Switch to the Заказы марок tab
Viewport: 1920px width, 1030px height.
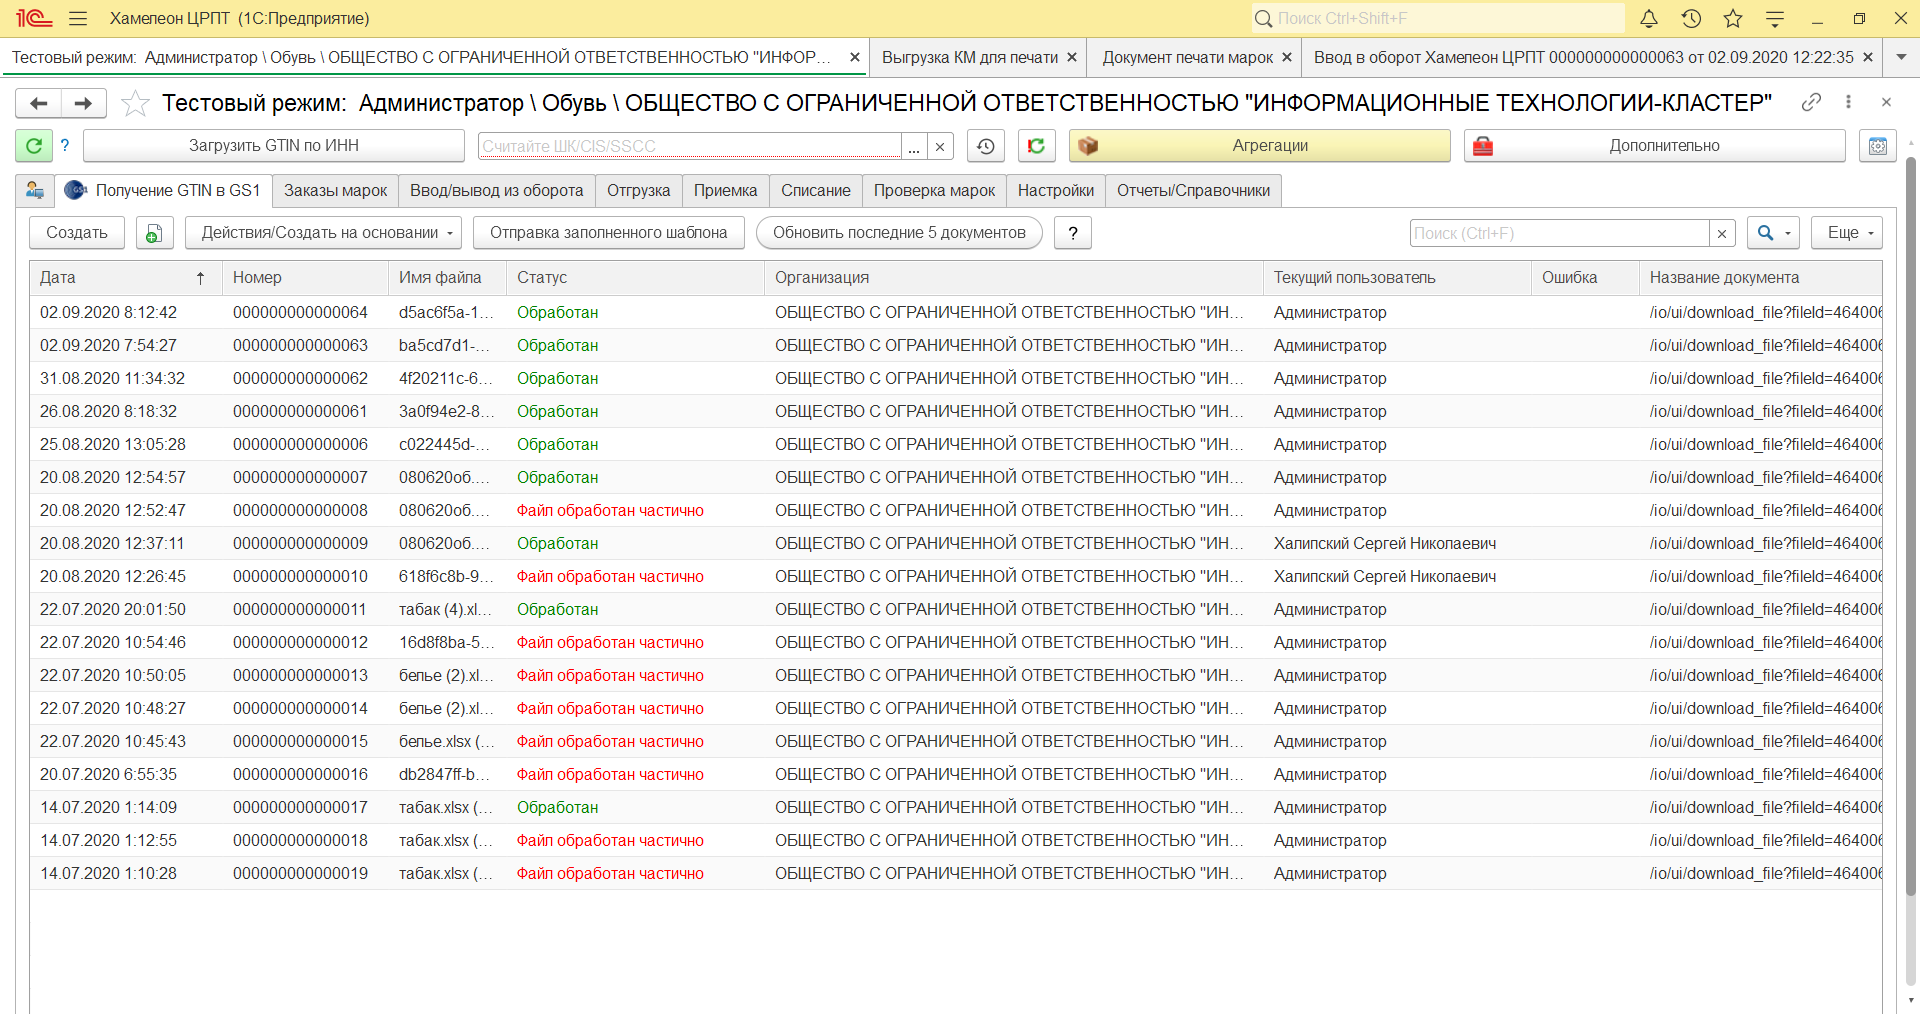click(x=335, y=191)
